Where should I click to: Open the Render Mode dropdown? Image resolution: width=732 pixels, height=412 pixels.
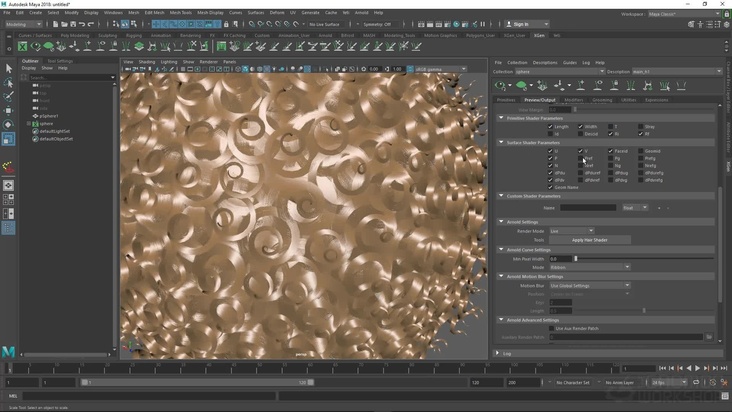pos(571,231)
